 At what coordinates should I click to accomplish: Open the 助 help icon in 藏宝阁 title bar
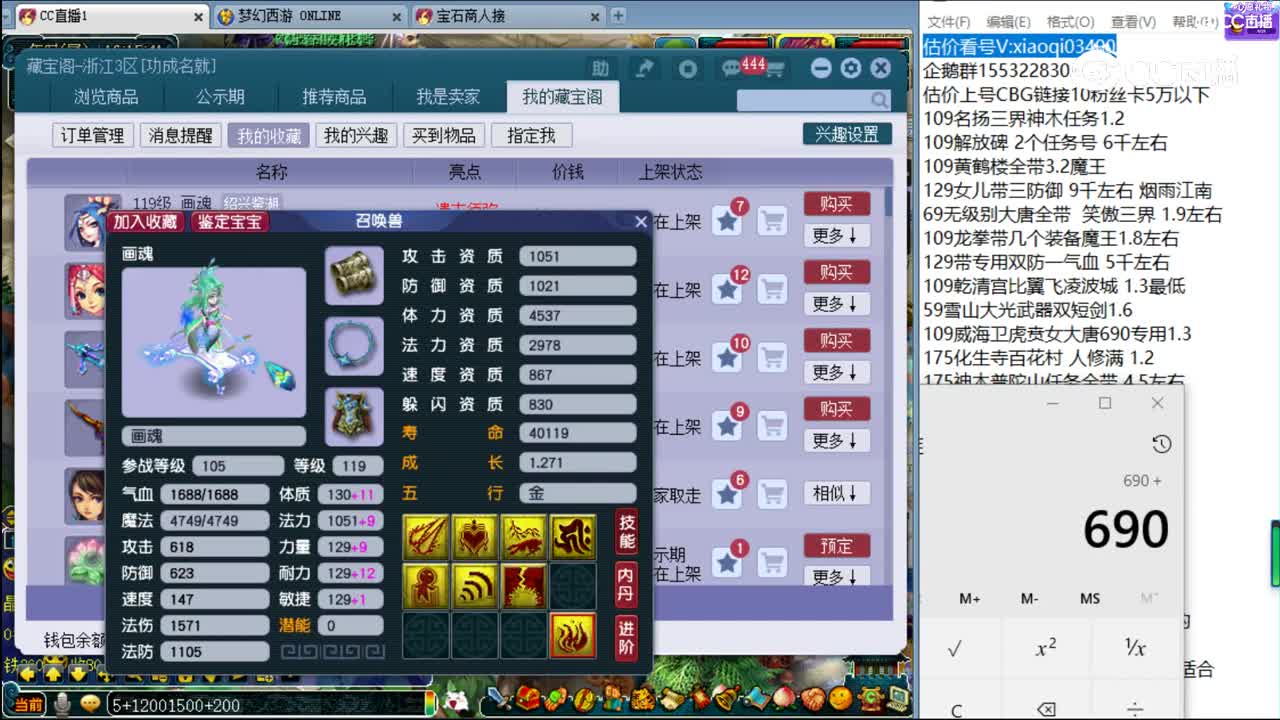pyautogui.click(x=600, y=68)
